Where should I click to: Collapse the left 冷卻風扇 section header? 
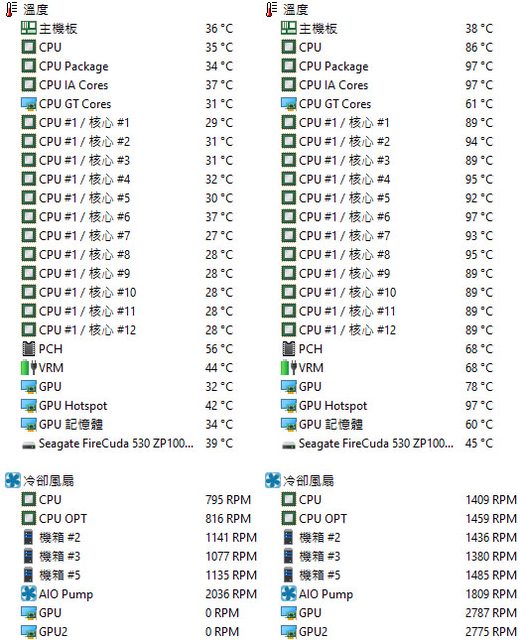pyautogui.click(x=40, y=480)
